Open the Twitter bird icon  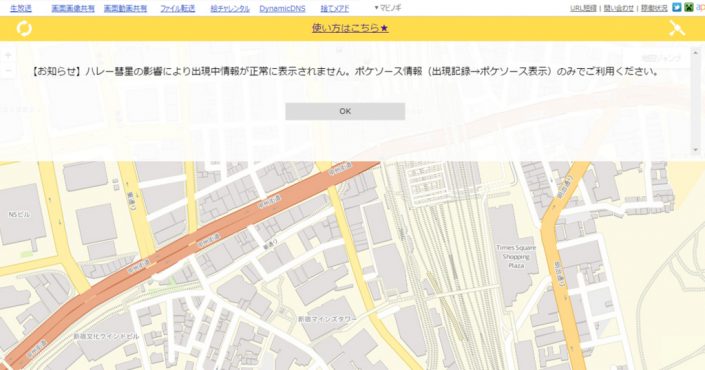pyautogui.click(x=677, y=7)
